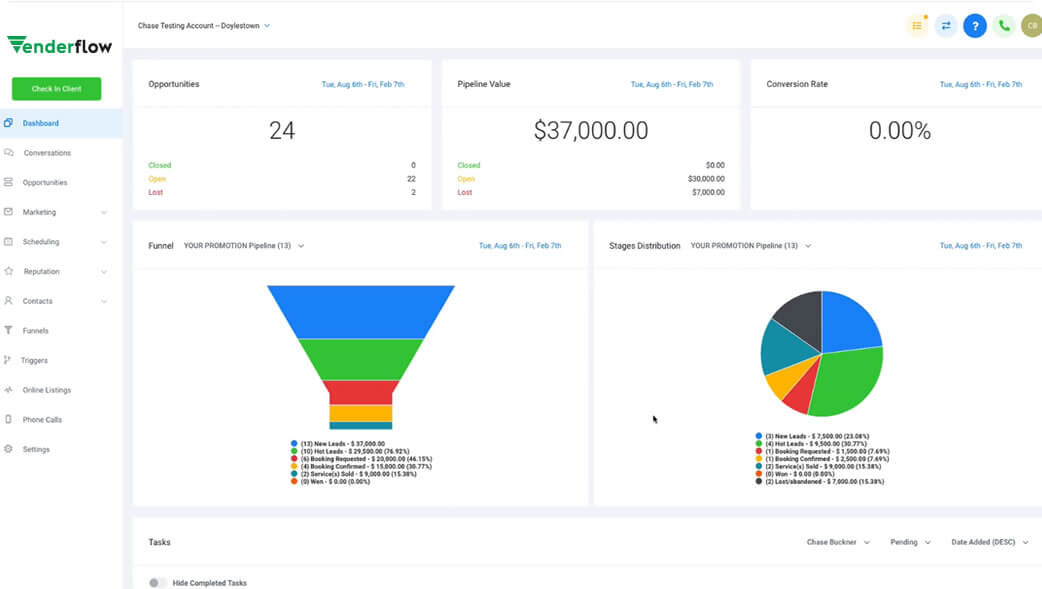Click the blue New Leads funnel segment
The height and width of the screenshot is (589, 1042).
coord(361,312)
